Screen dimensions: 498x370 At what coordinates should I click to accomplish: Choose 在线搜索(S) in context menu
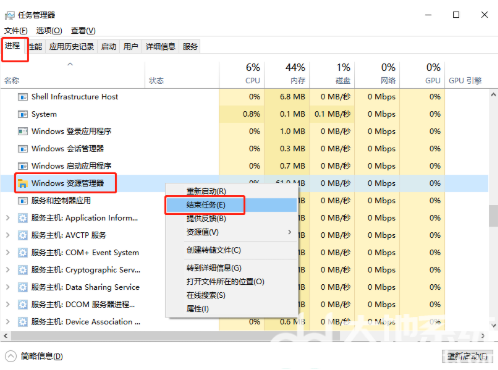pos(231,295)
